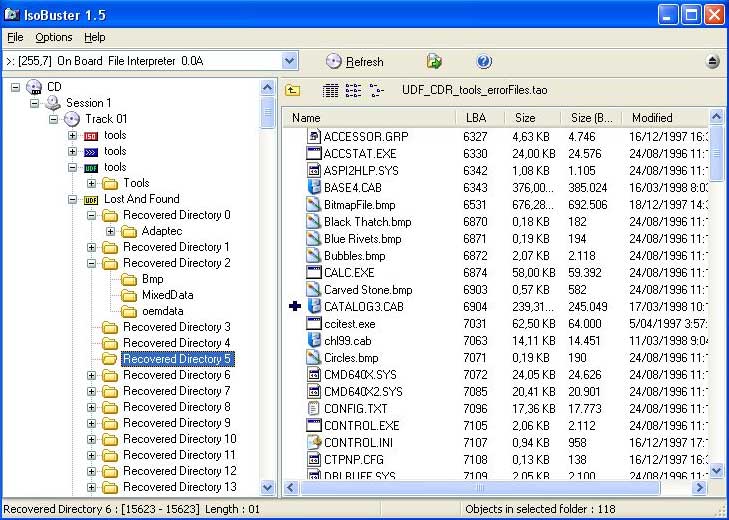Click the file list vertical scrollbar thumb
Screen dimensions: 729x520
click(x=716, y=153)
